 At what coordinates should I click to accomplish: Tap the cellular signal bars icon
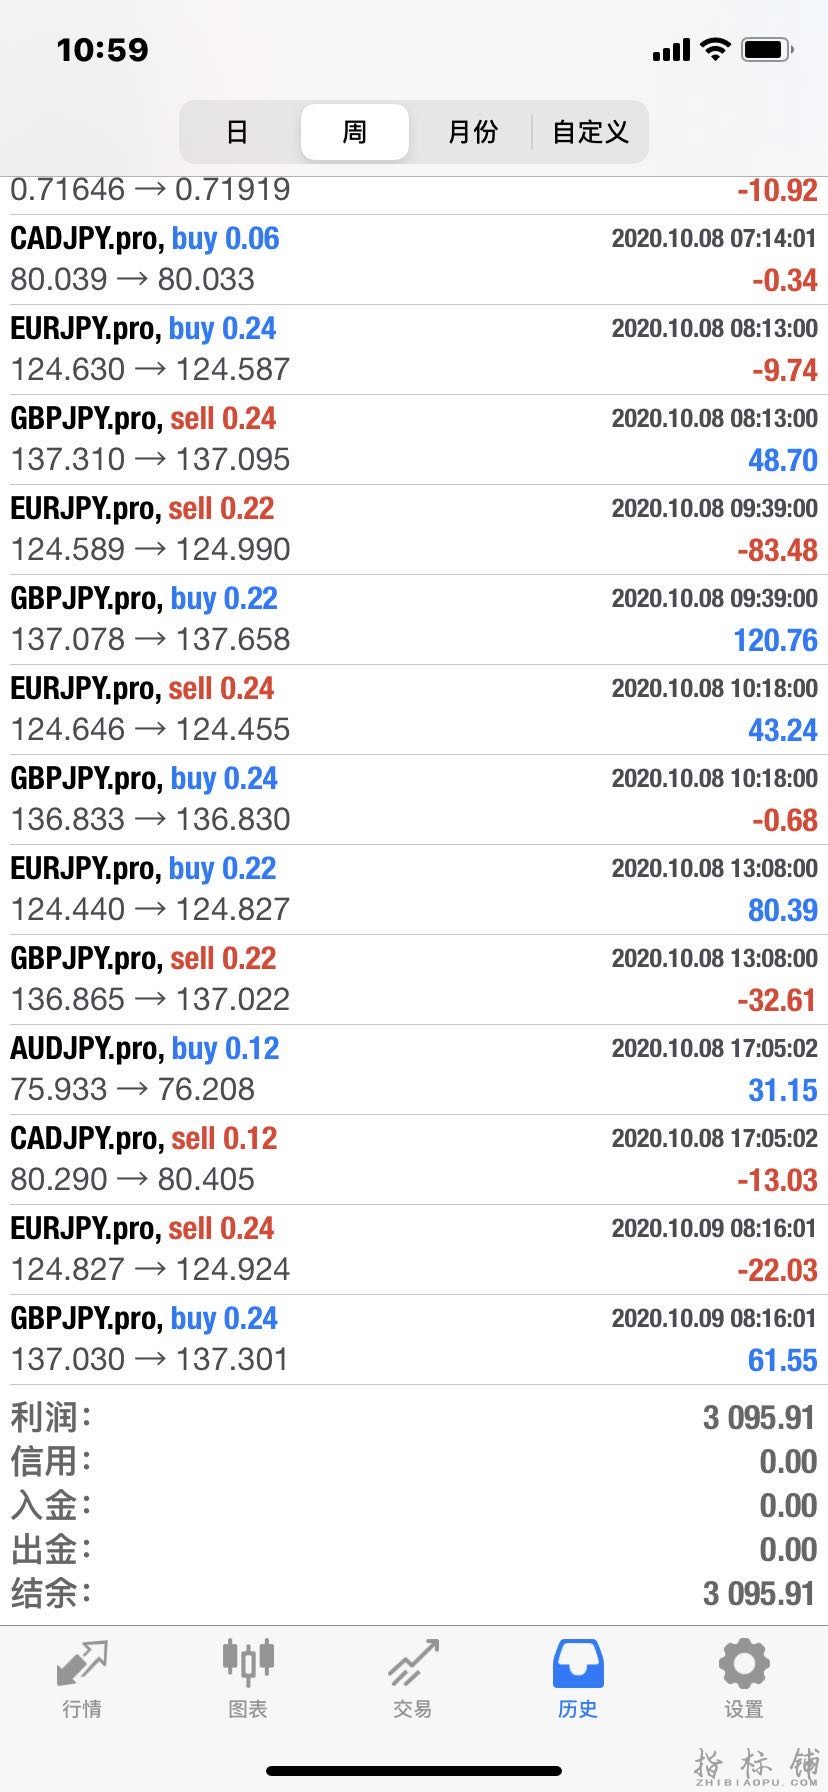pos(671,50)
